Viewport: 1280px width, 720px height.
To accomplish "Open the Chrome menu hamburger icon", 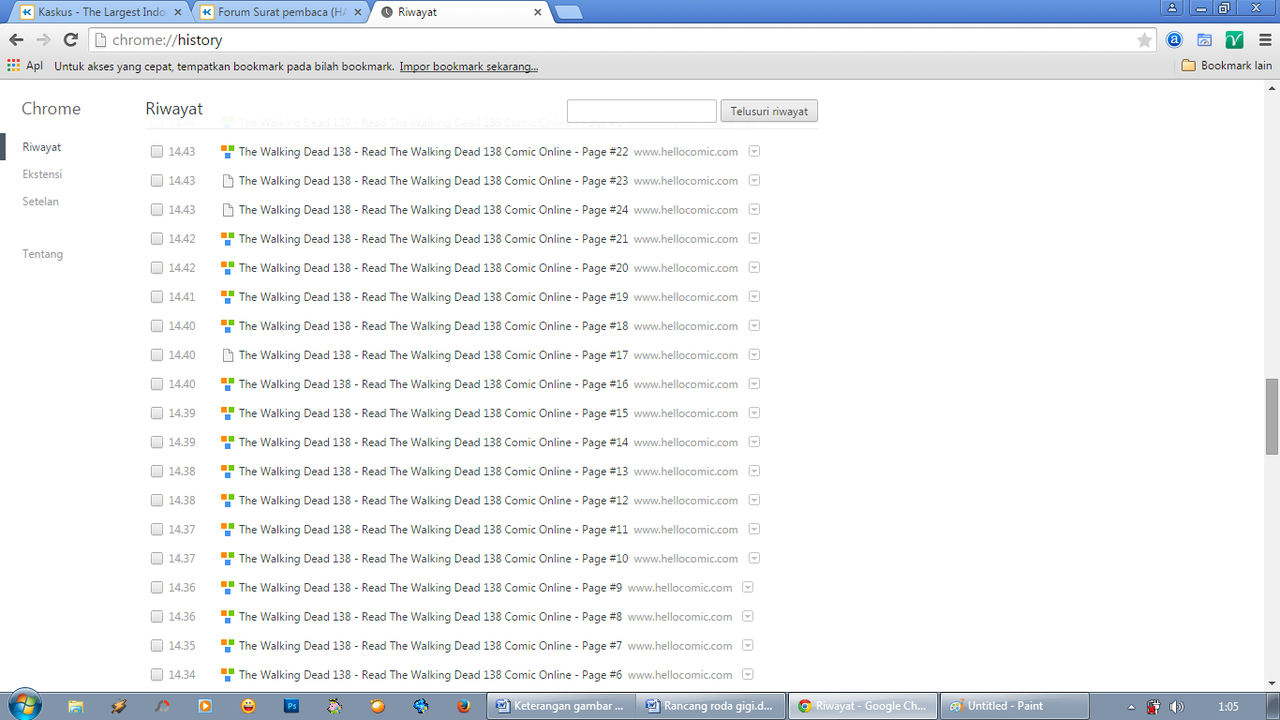I will [x=1265, y=40].
